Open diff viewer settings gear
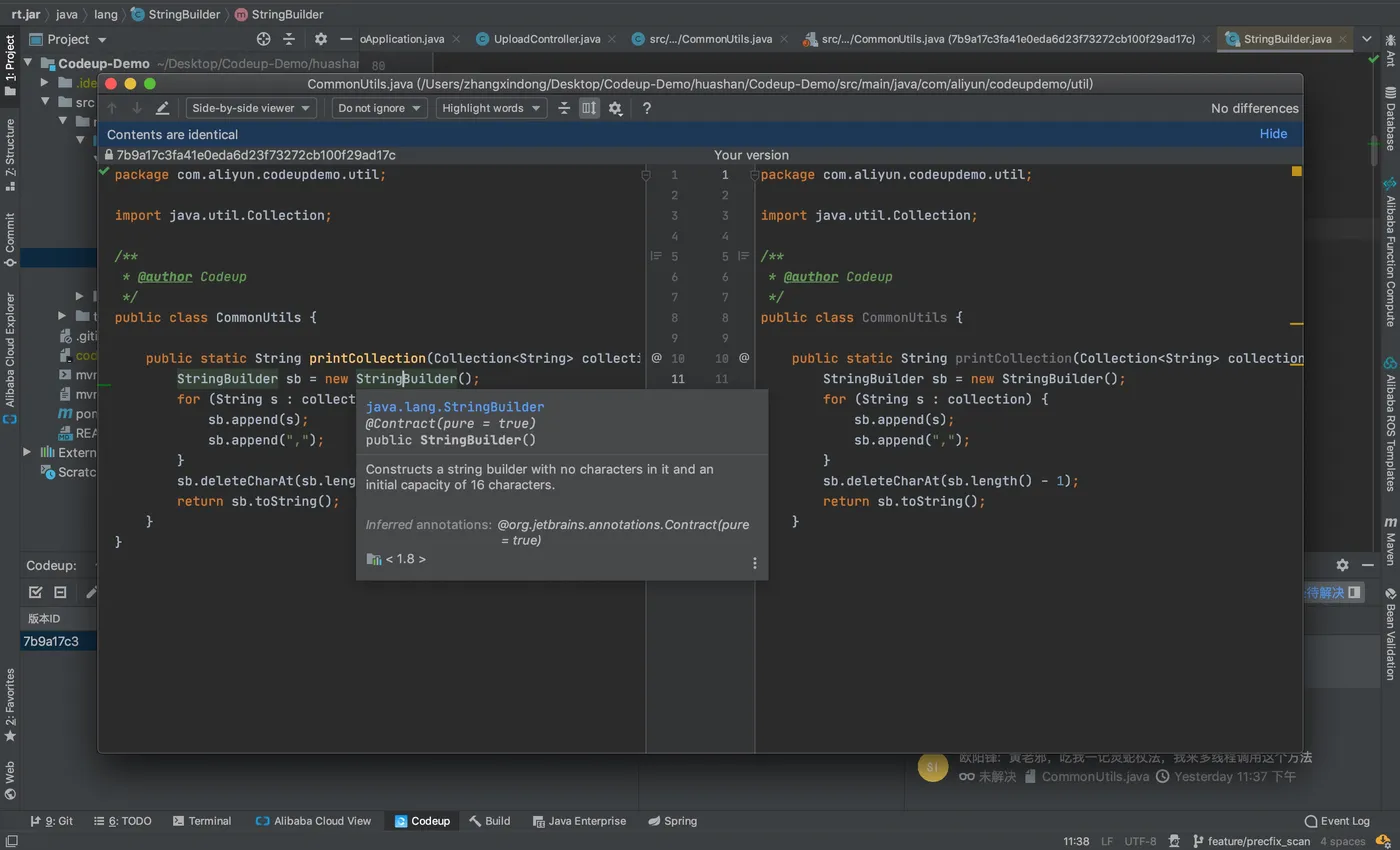 tap(615, 108)
